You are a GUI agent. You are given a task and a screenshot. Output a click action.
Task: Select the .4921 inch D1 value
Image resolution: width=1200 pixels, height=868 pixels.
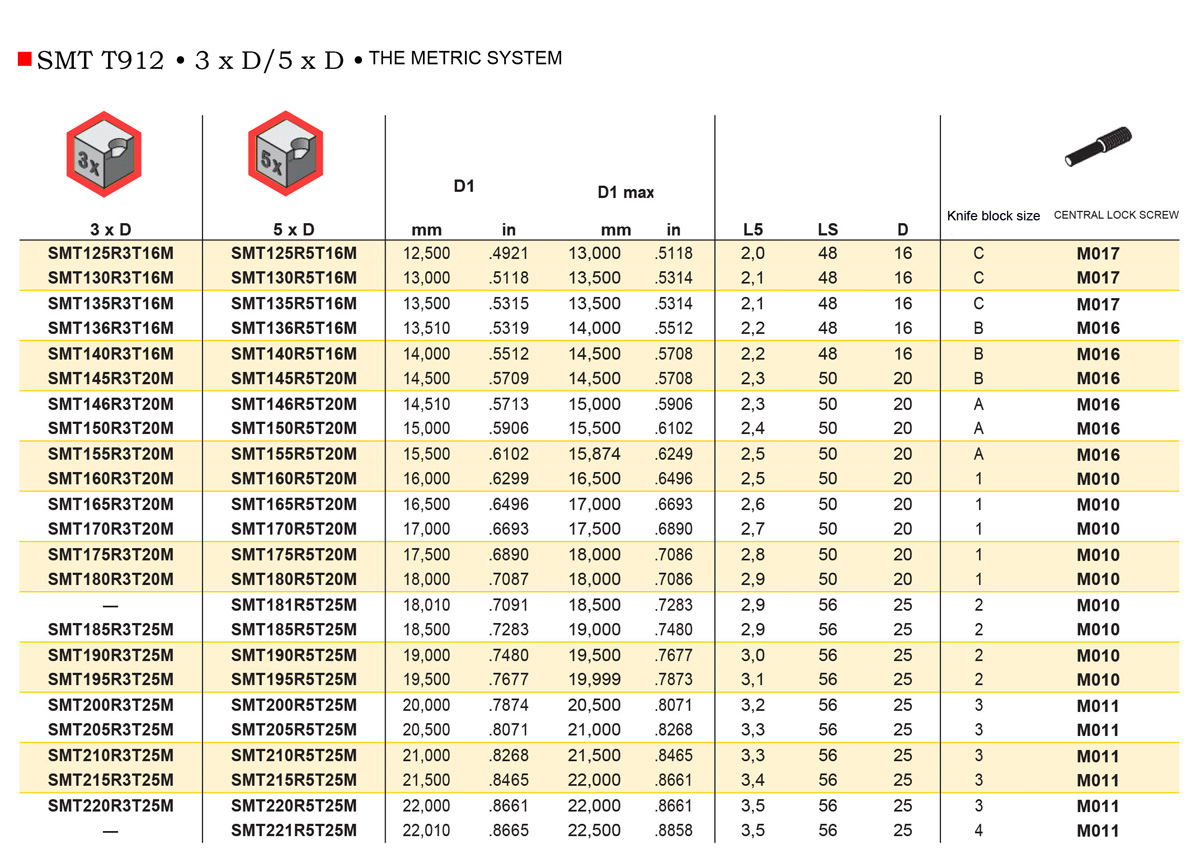[x=509, y=253]
